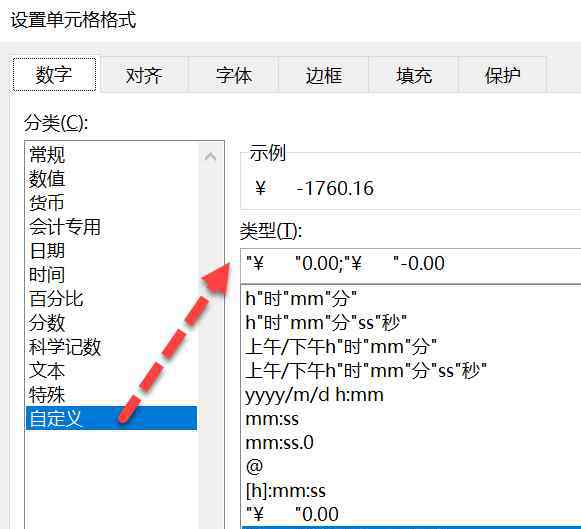Select the 边框 tab
581x529 pixels.
(324, 74)
